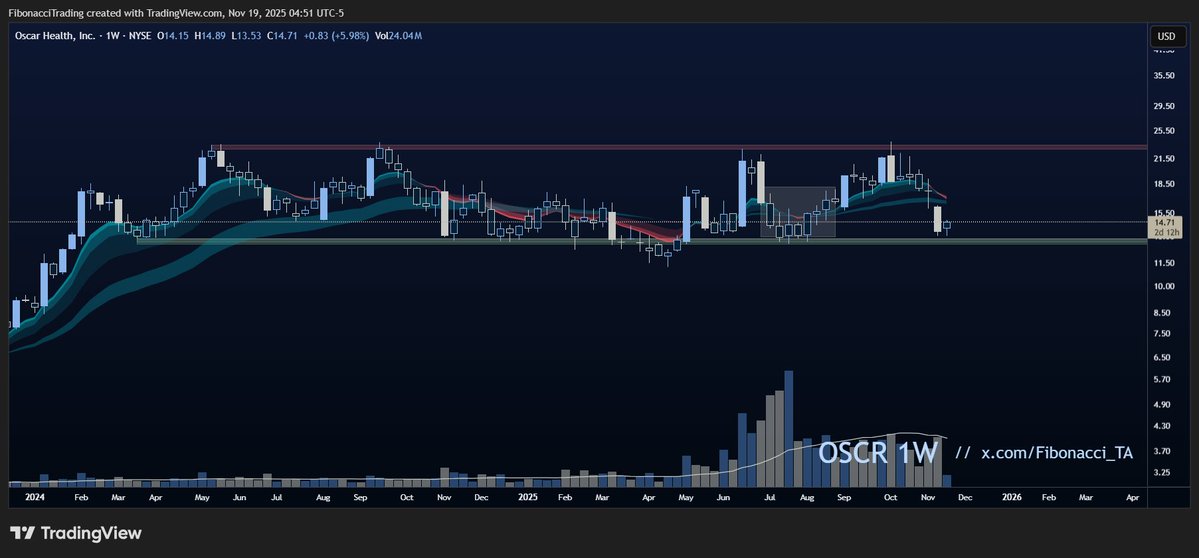1199x558 pixels.
Task: Select the Oscar Health, Inc. symbol title
Action: click(x=53, y=36)
